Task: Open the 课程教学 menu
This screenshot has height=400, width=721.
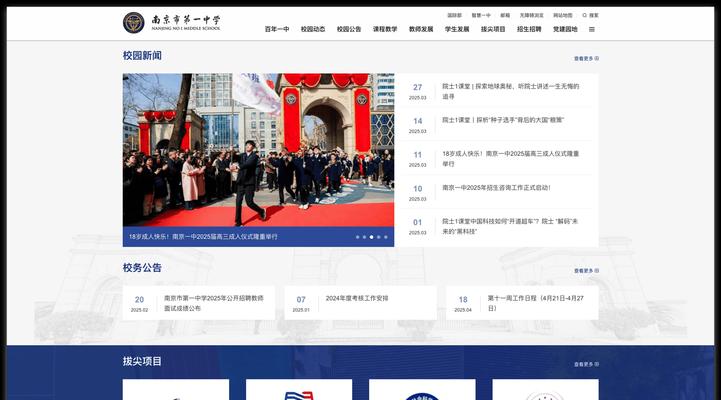Action: [385, 29]
